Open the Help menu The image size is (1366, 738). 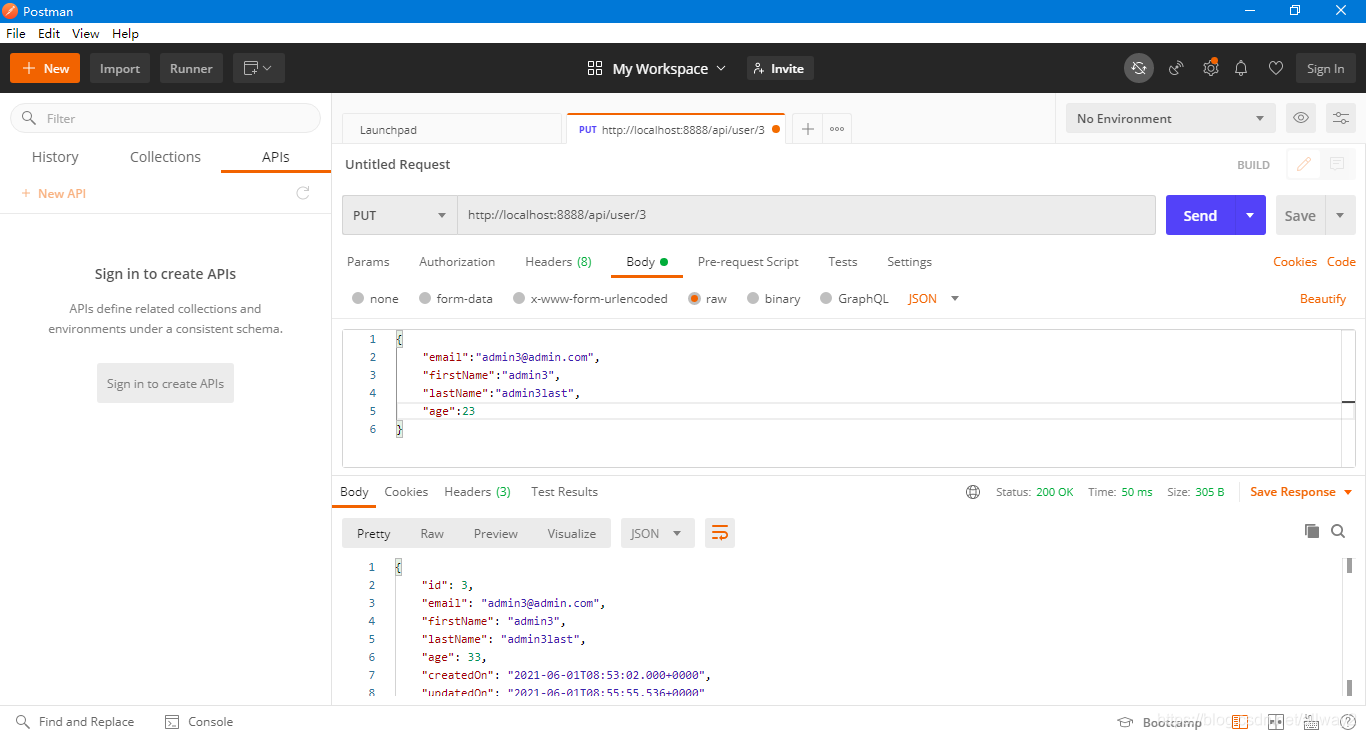125,33
